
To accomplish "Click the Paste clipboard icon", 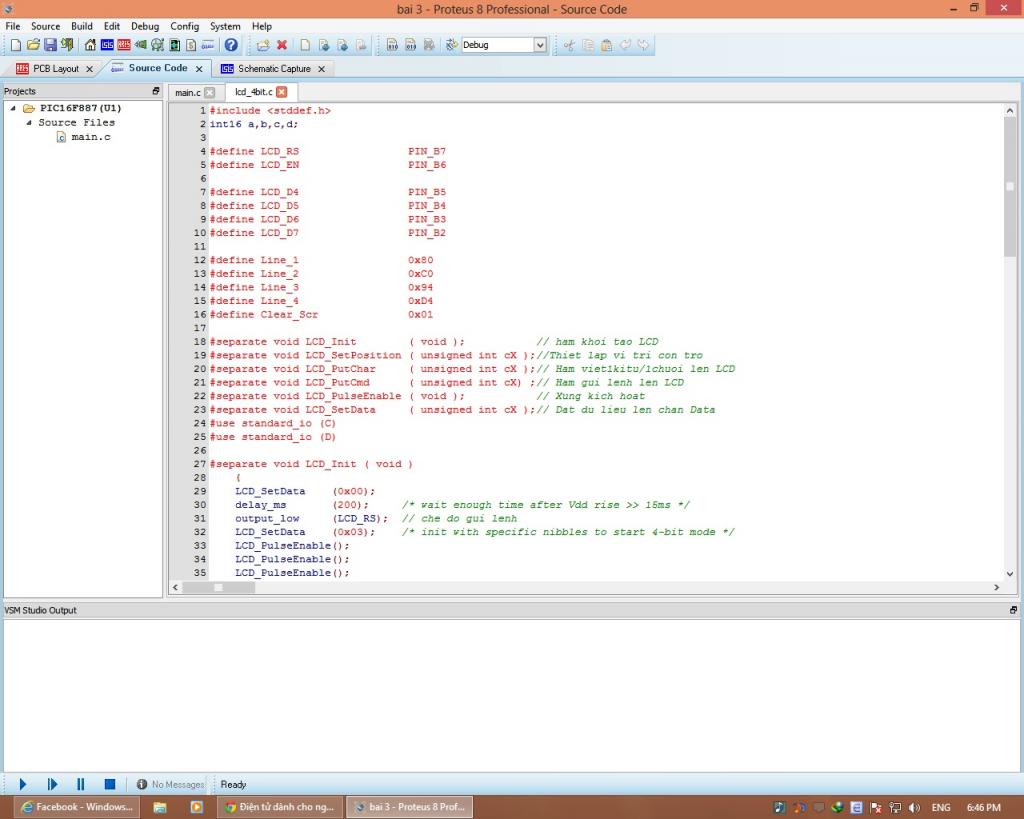I will [607, 45].
